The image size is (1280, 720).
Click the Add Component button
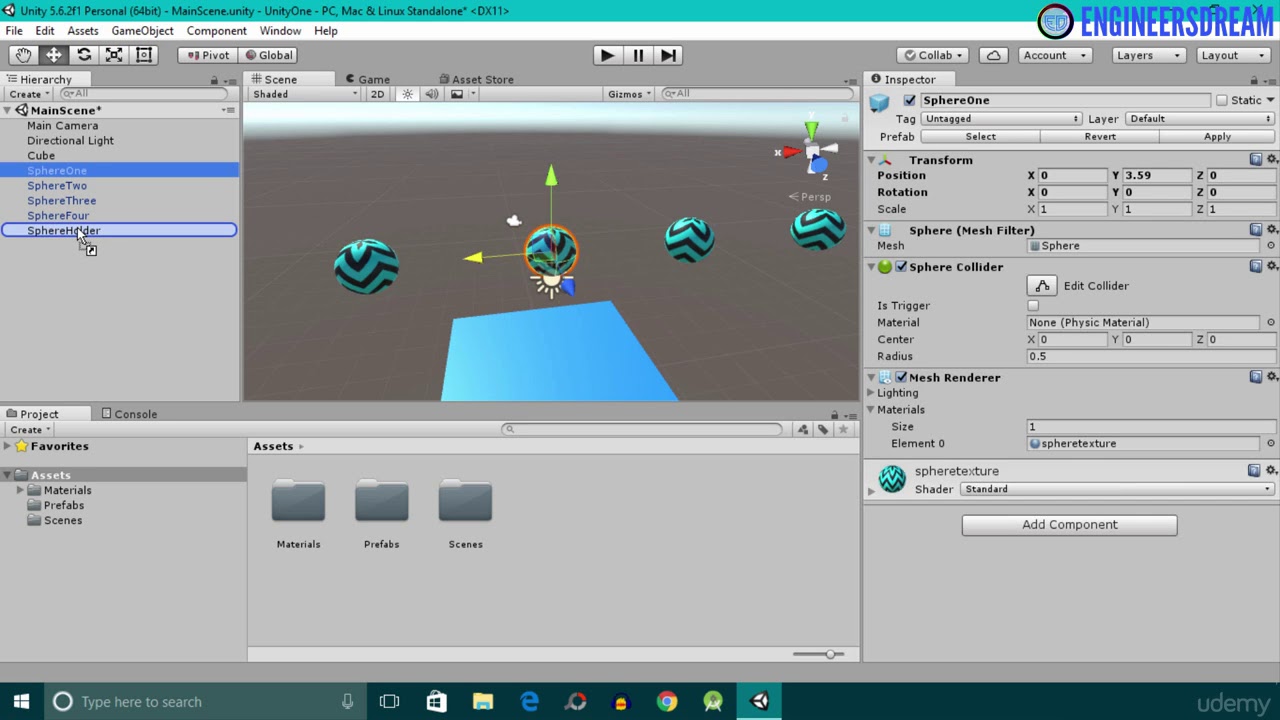[1069, 525]
